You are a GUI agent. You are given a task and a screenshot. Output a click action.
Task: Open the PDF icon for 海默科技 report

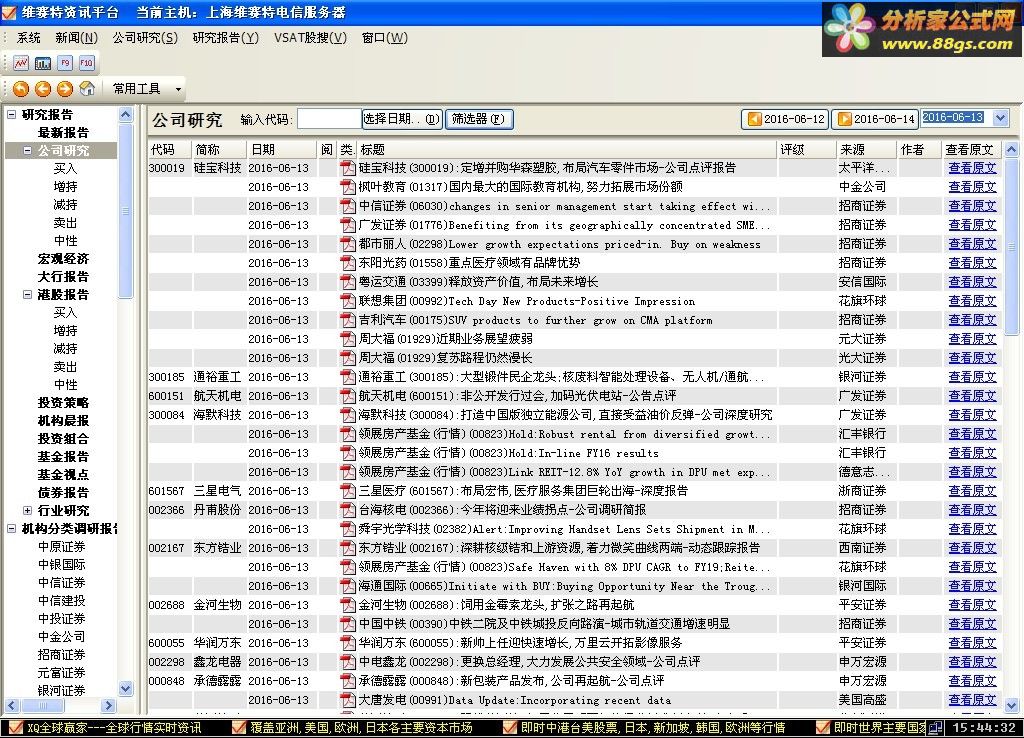click(348, 415)
